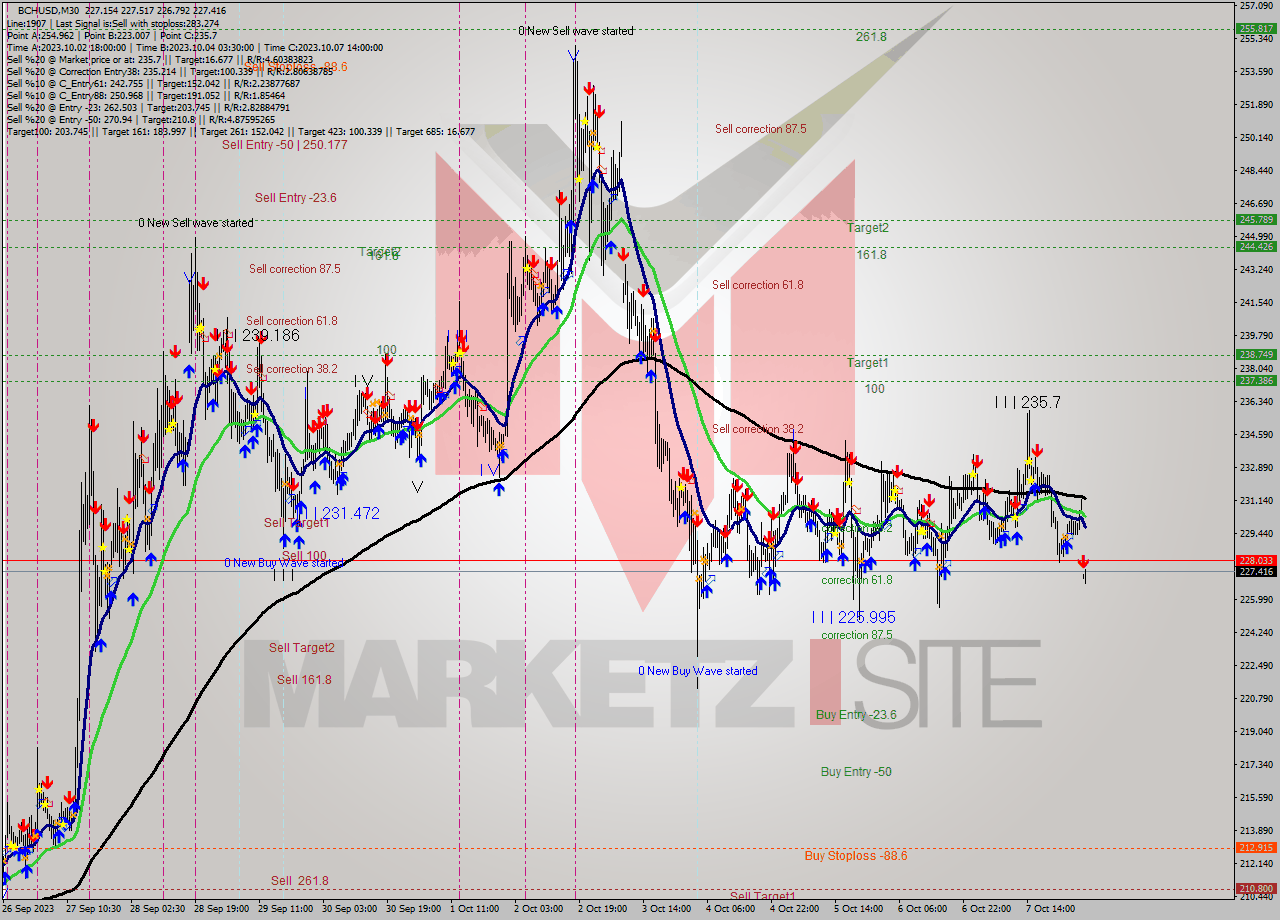
Task: Click the '4 Oct 22:00' time axis label
Action: tap(795, 909)
